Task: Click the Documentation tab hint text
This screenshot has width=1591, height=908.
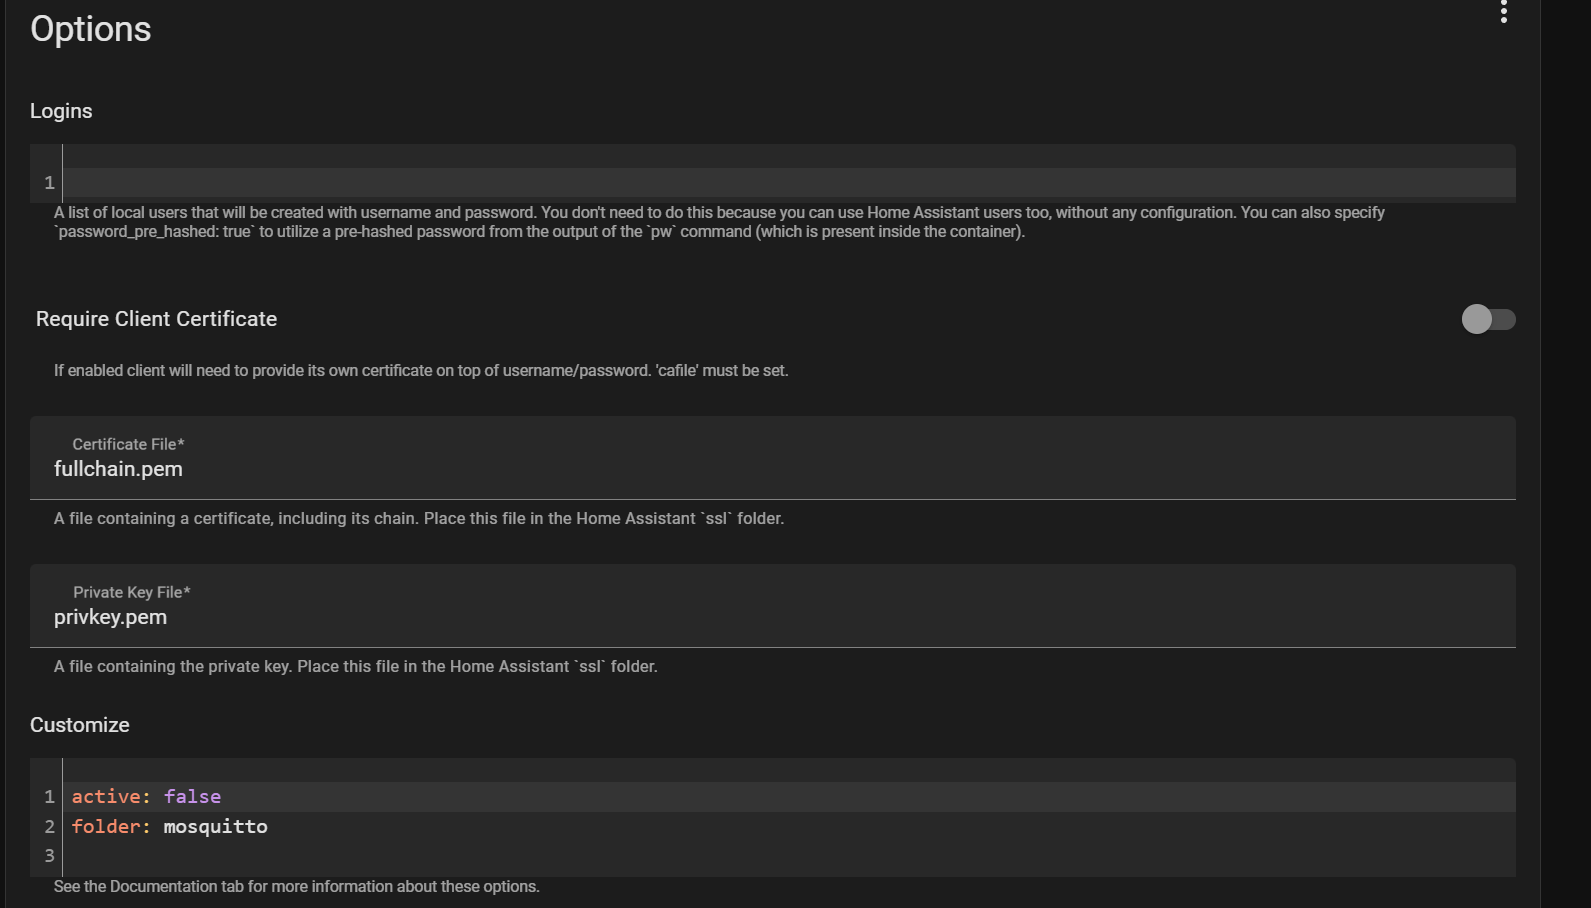Action: (x=296, y=887)
